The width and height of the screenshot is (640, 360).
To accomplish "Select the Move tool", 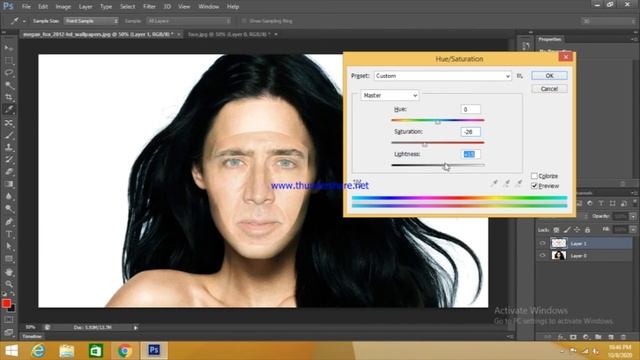I will click(x=9, y=48).
